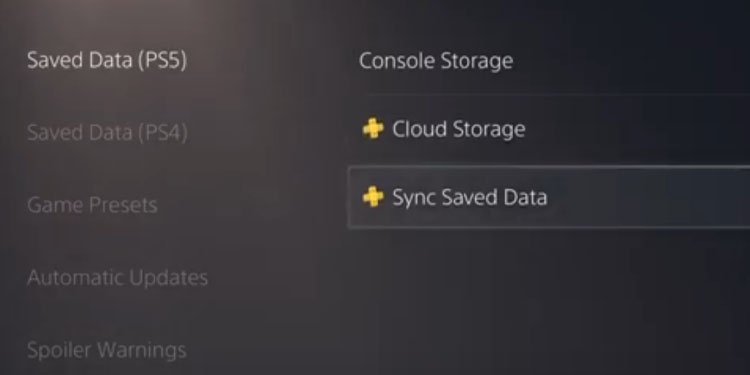Open the Game Presets section

pyautogui.click(x=92, y=205)
